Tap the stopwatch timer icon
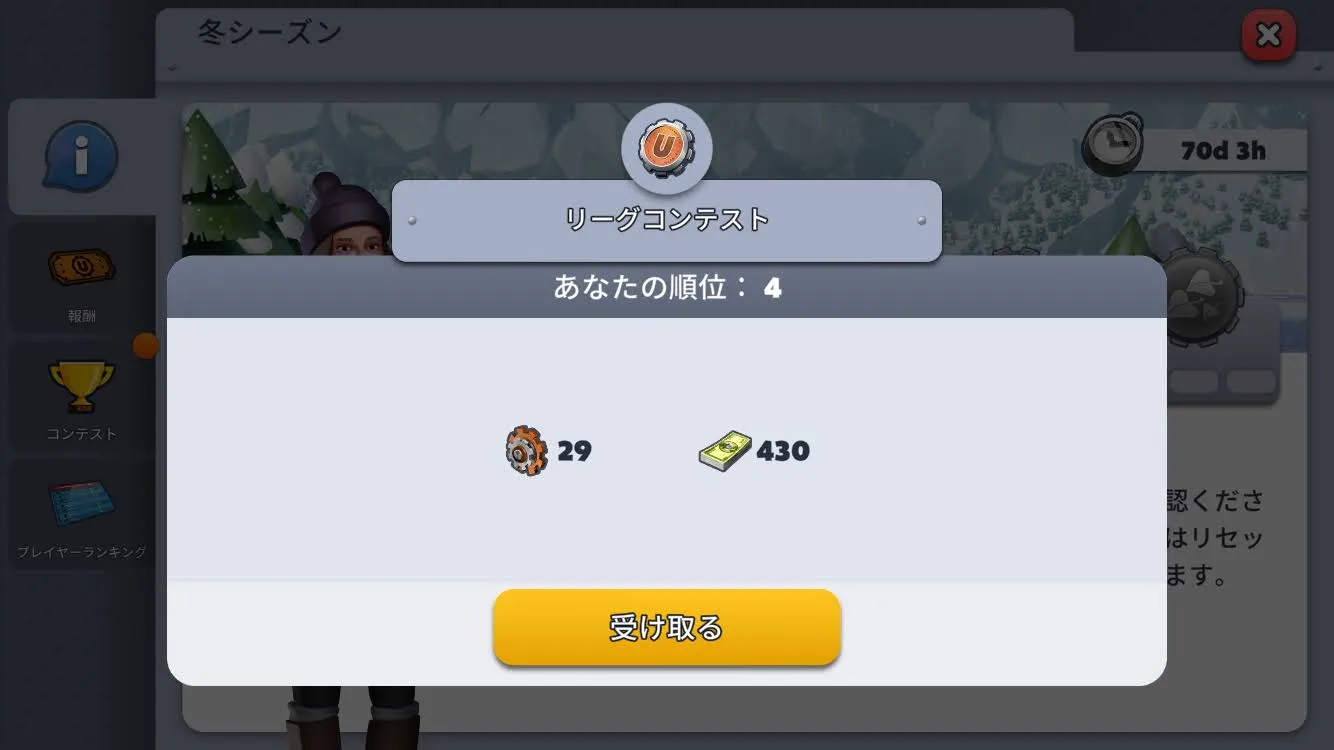Viewport: 1334px width, 750px height. pos(1112,147)
